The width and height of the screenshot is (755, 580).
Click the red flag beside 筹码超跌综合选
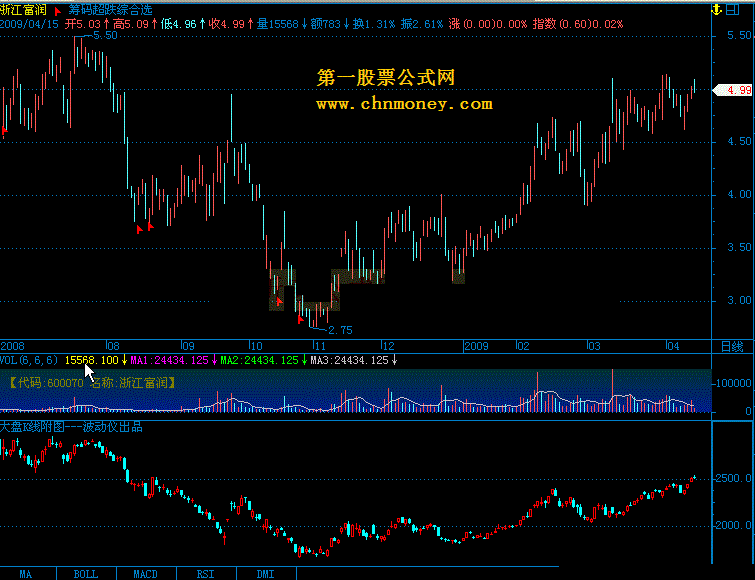click(58, 11)
